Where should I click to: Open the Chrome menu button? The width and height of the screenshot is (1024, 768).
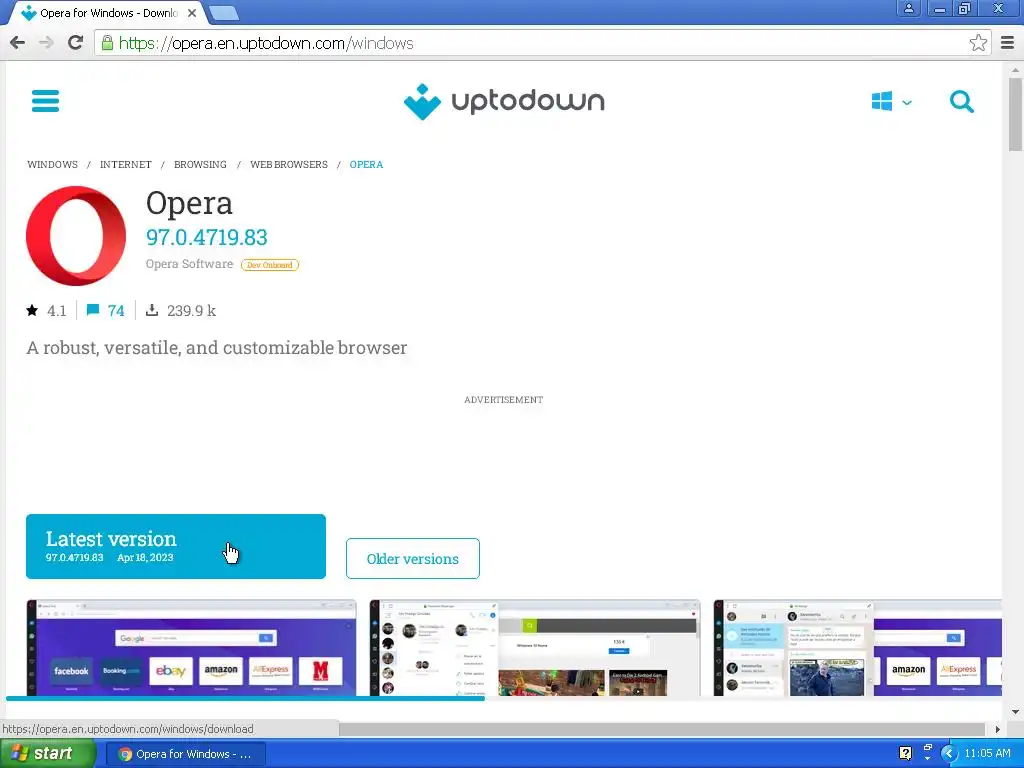tap(1007, 43)
